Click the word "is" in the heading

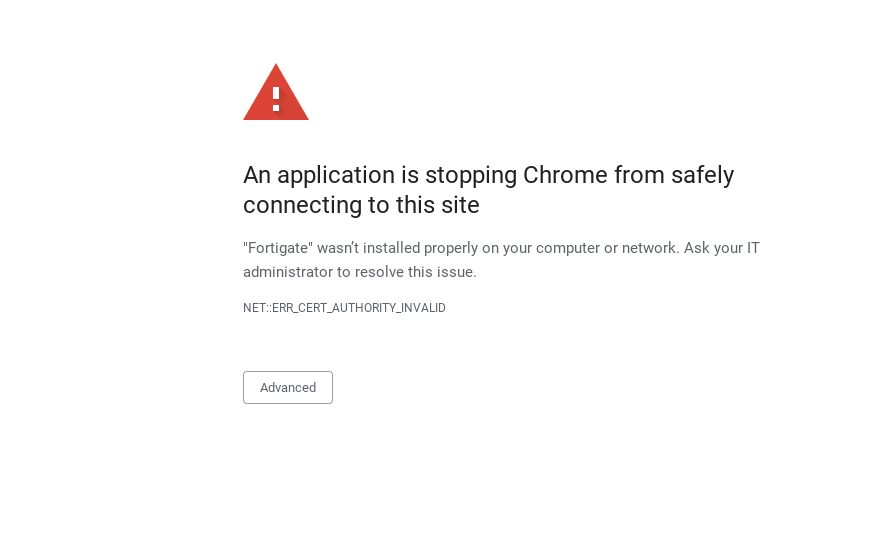tap(410, 175)
